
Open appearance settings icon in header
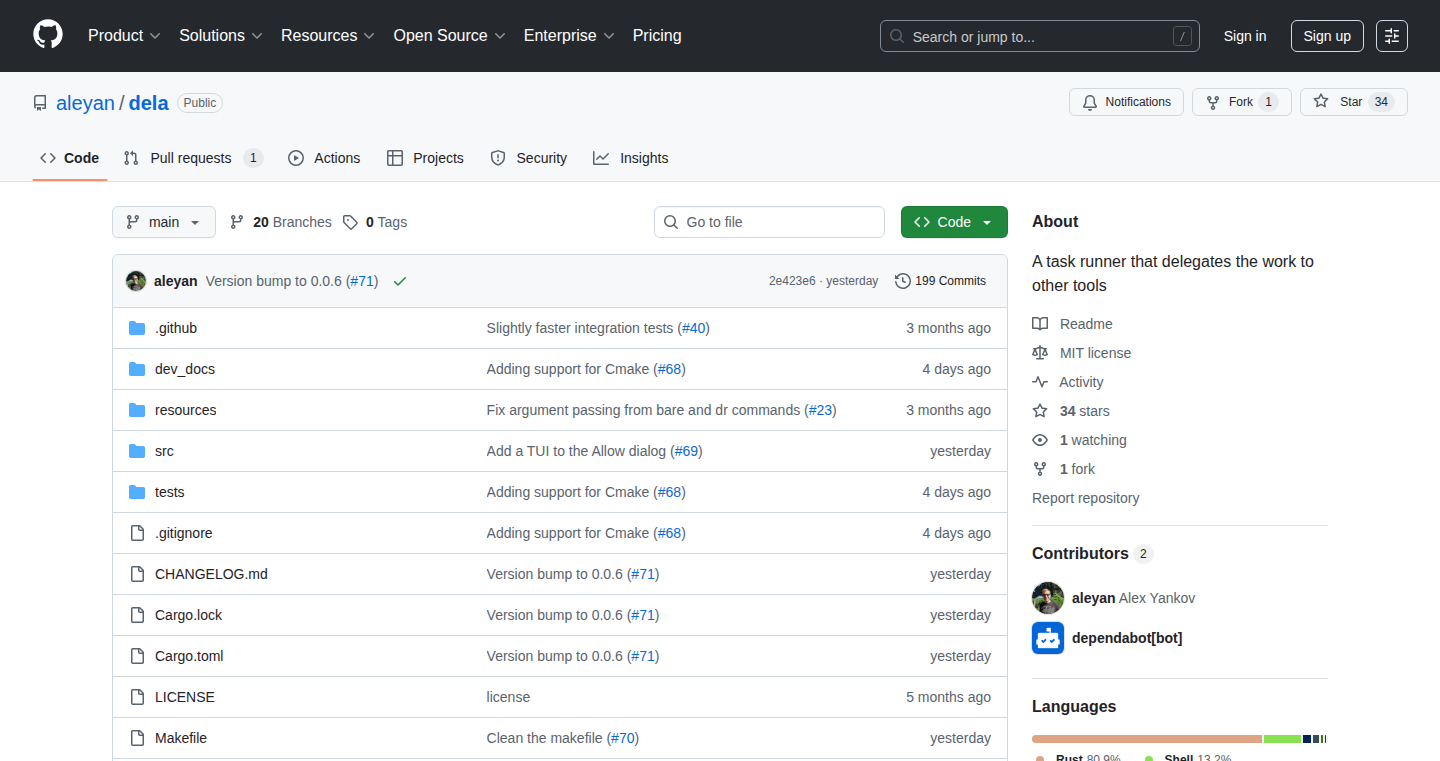(x=1392, y=36)
